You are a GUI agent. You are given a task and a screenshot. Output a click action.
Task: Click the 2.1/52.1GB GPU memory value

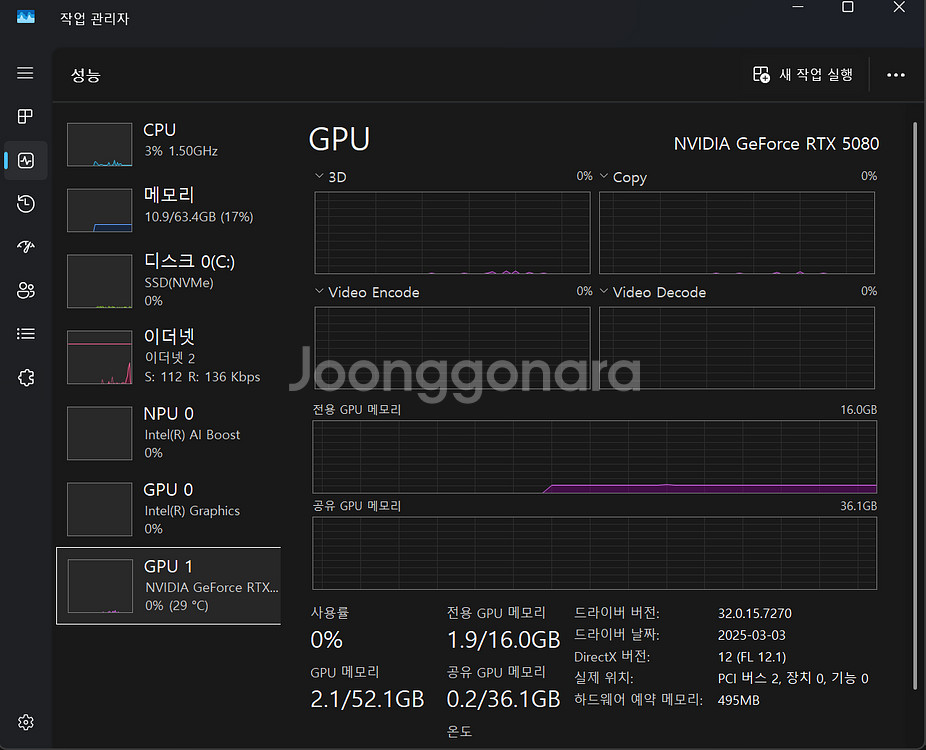[x=367, y=699]
